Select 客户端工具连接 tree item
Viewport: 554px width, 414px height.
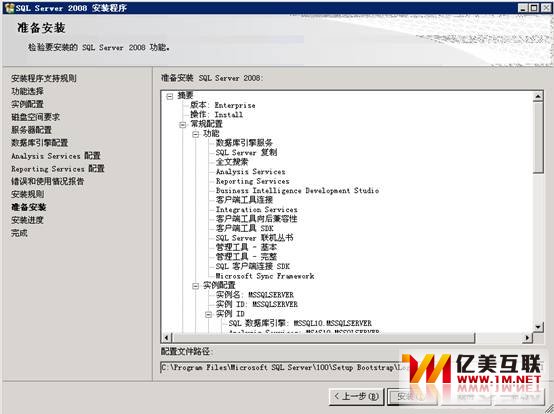point(244,200)
